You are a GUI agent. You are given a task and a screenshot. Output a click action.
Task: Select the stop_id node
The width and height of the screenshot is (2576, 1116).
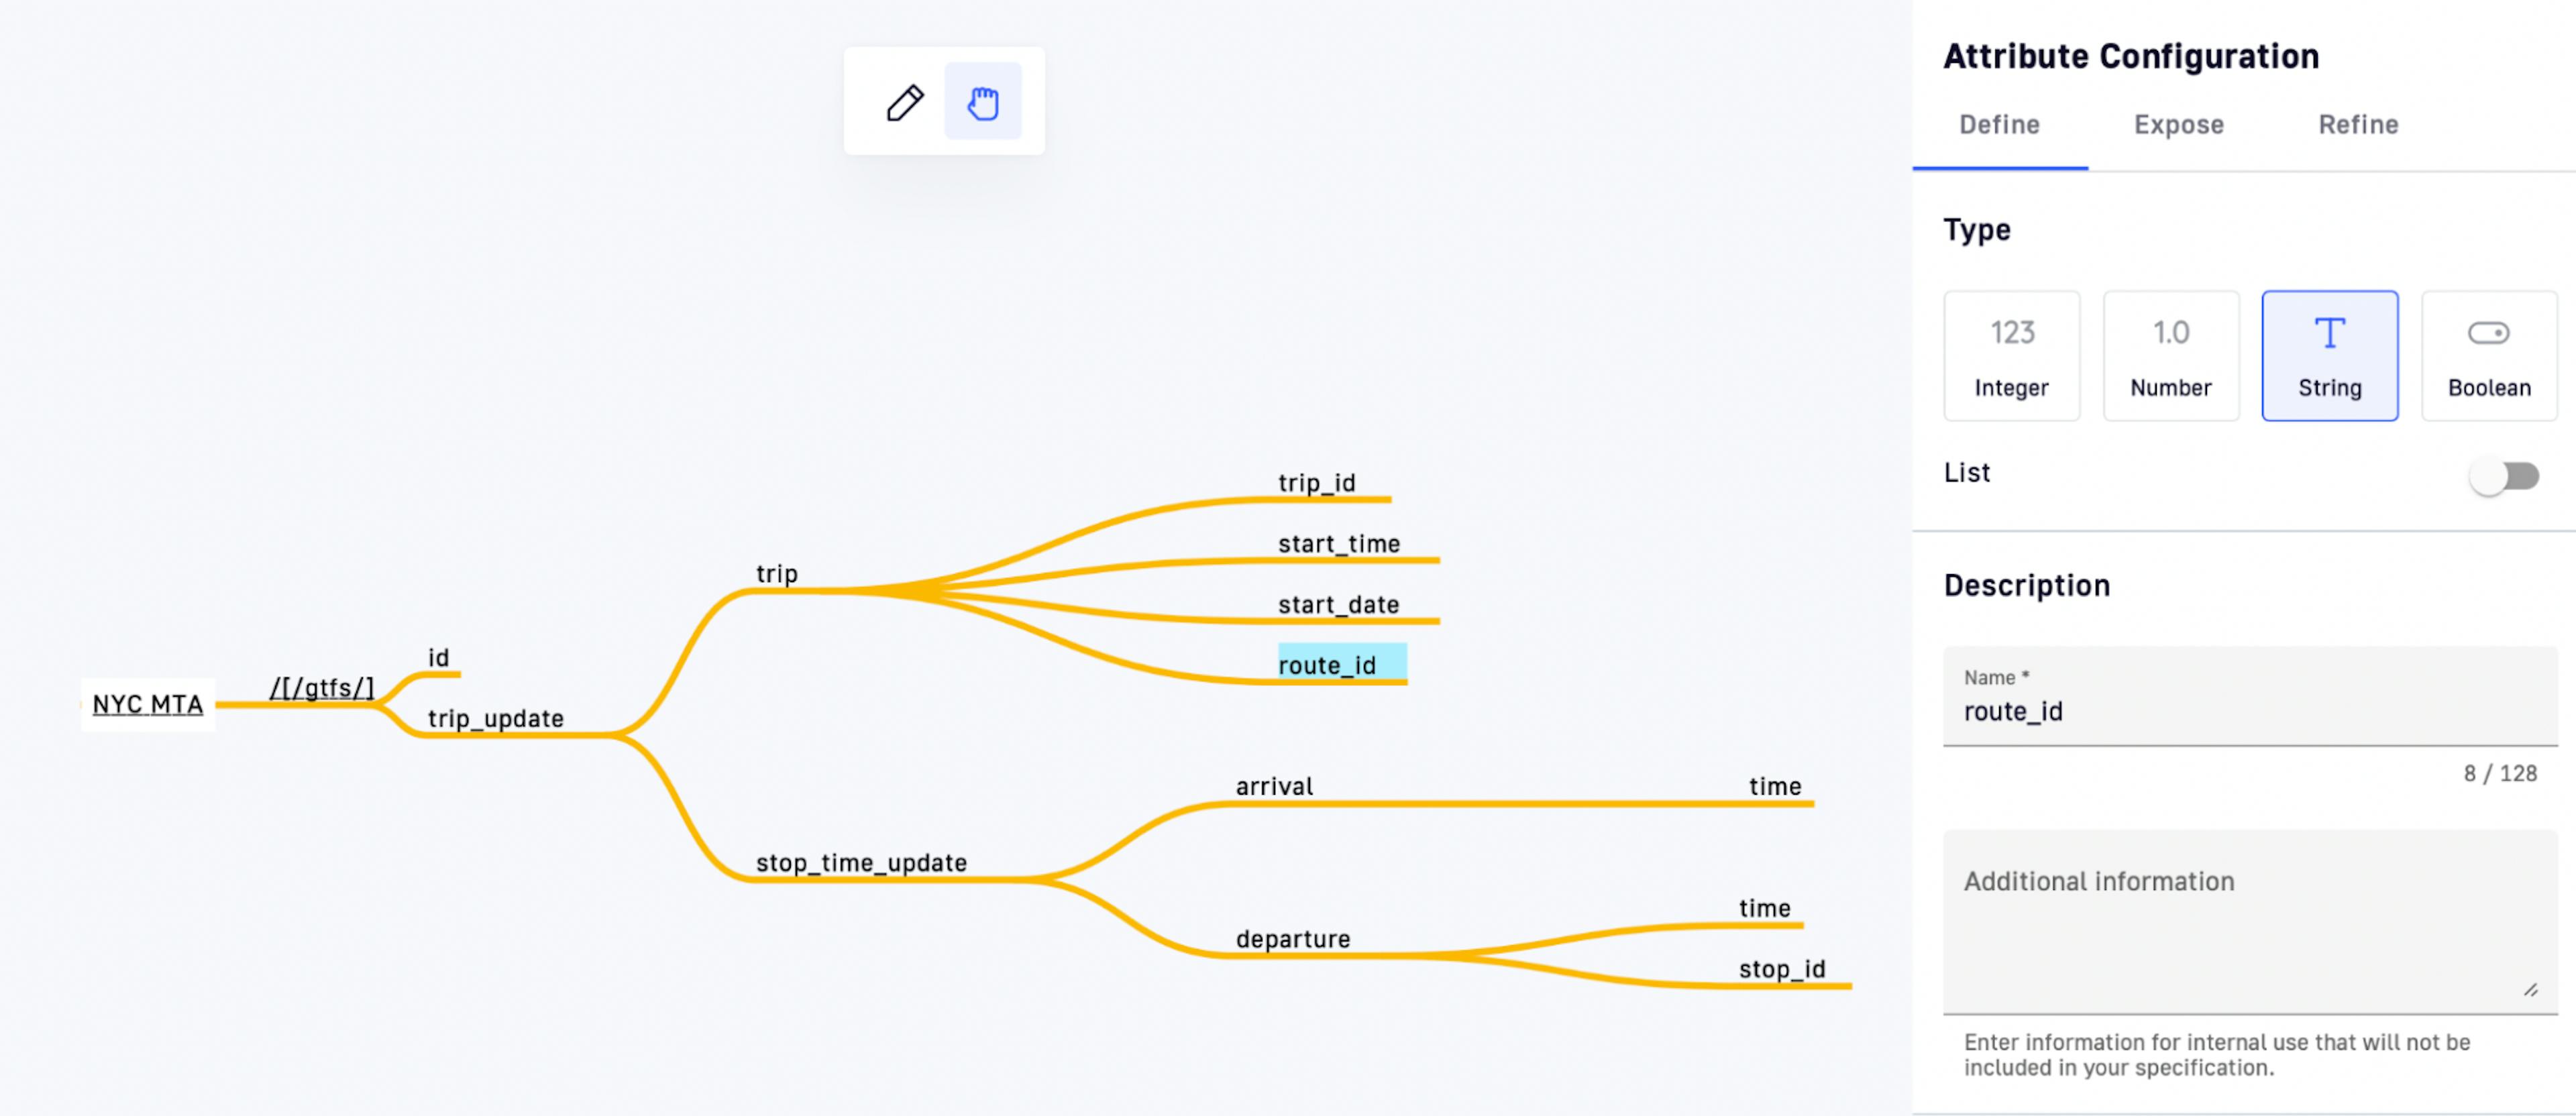tap(1782, 969)
